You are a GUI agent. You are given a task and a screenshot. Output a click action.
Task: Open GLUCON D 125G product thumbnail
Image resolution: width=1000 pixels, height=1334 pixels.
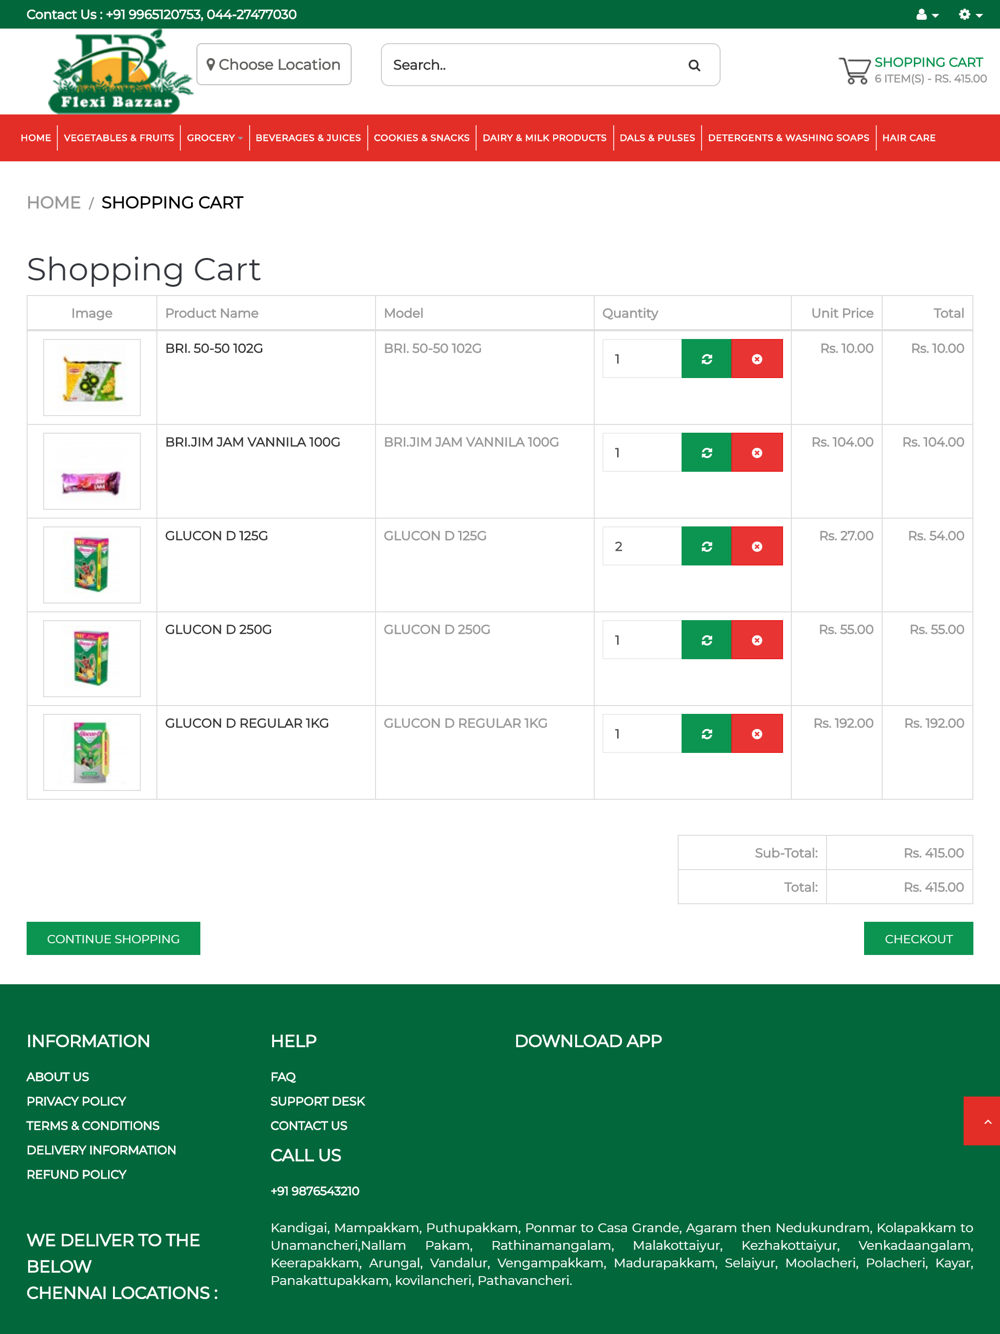[92, 565]
